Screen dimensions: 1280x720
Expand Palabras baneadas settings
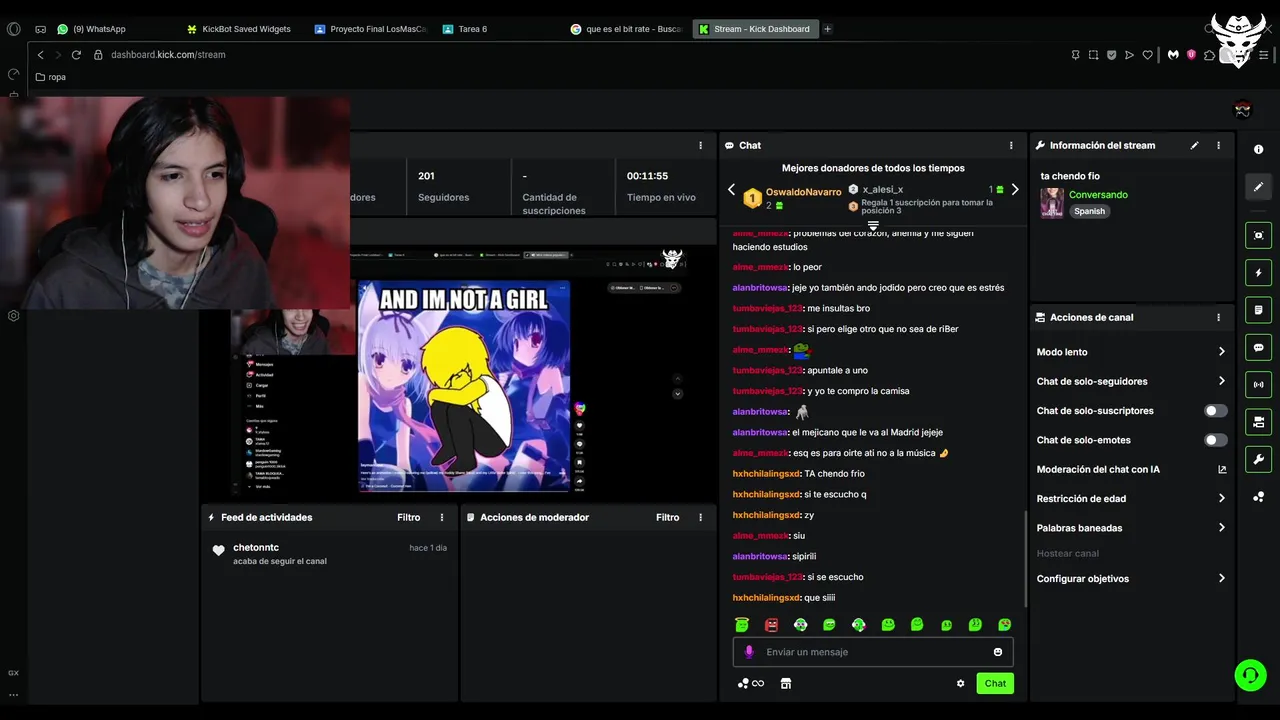point(1130,528)
